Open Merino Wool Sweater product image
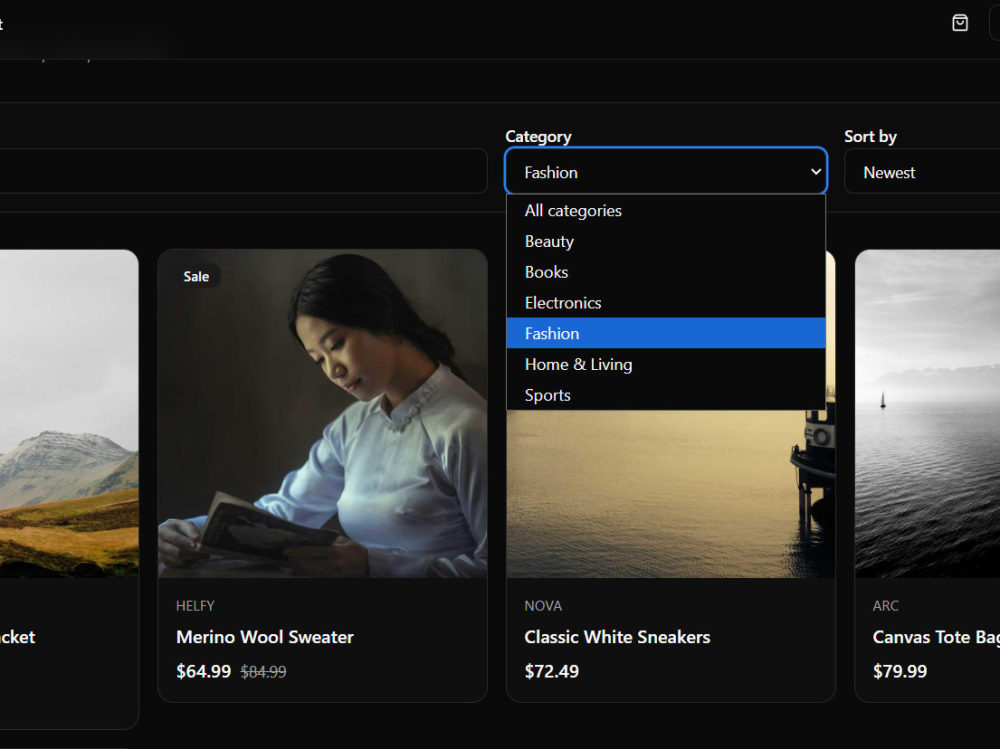This screenshot has width=1000, height=749. (x=323, y=413)
